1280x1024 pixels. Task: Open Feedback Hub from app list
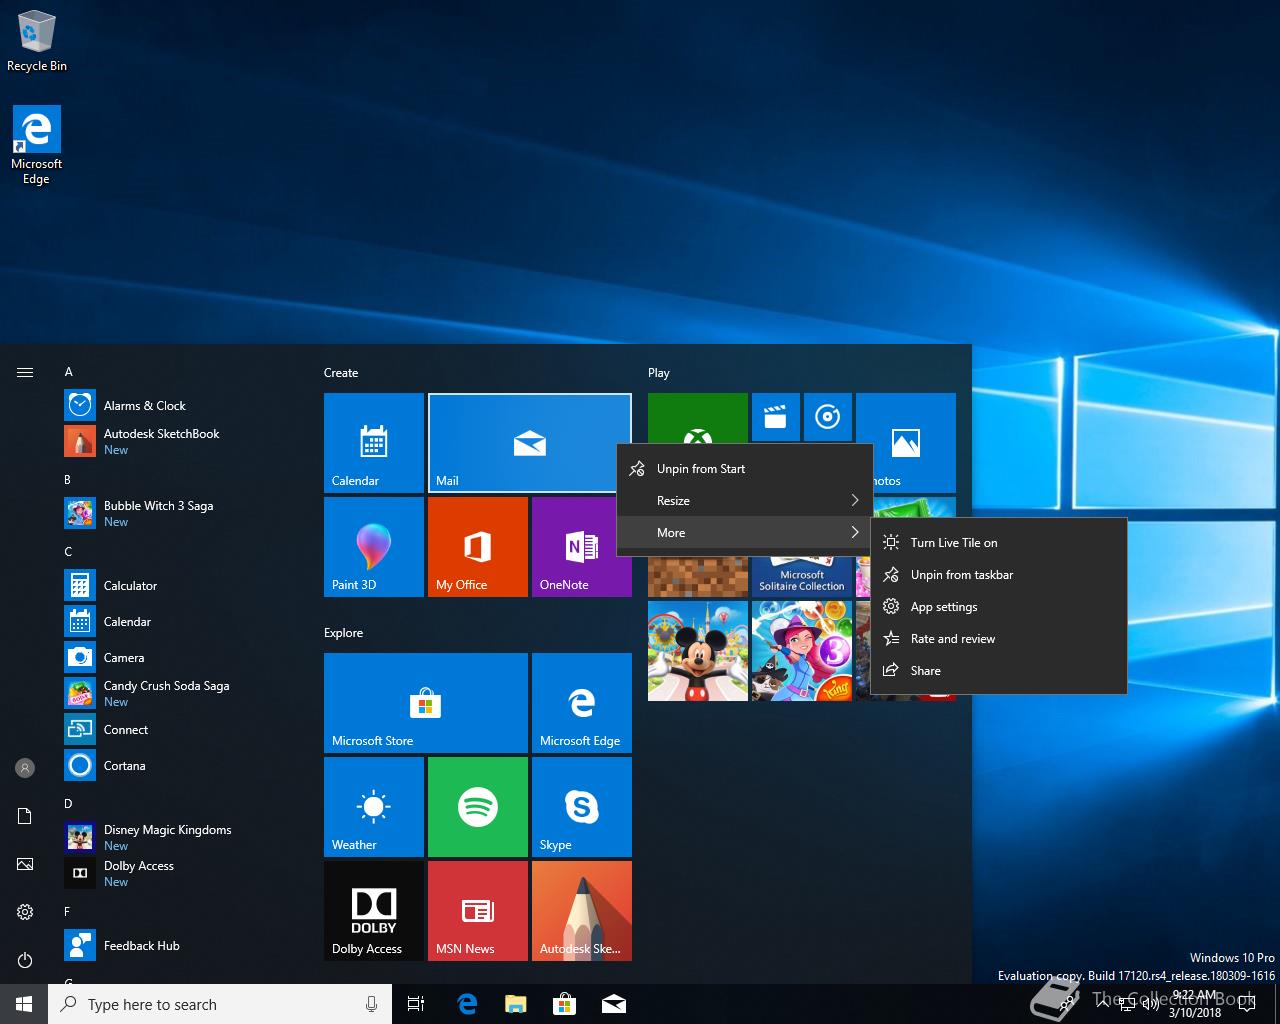click(x=180, y=946)
